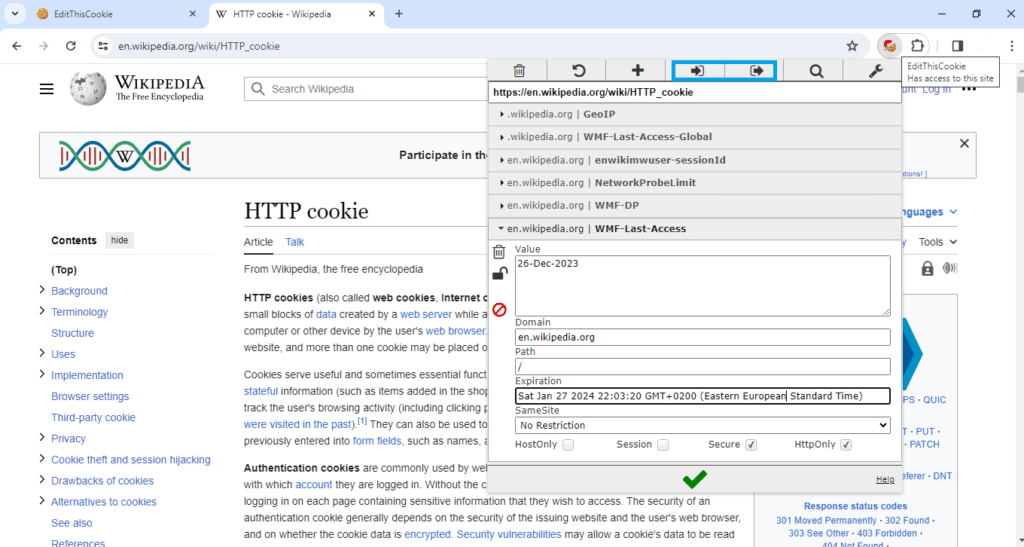
Task: Open the Tools dropdown menu
Action: point(938,242)
